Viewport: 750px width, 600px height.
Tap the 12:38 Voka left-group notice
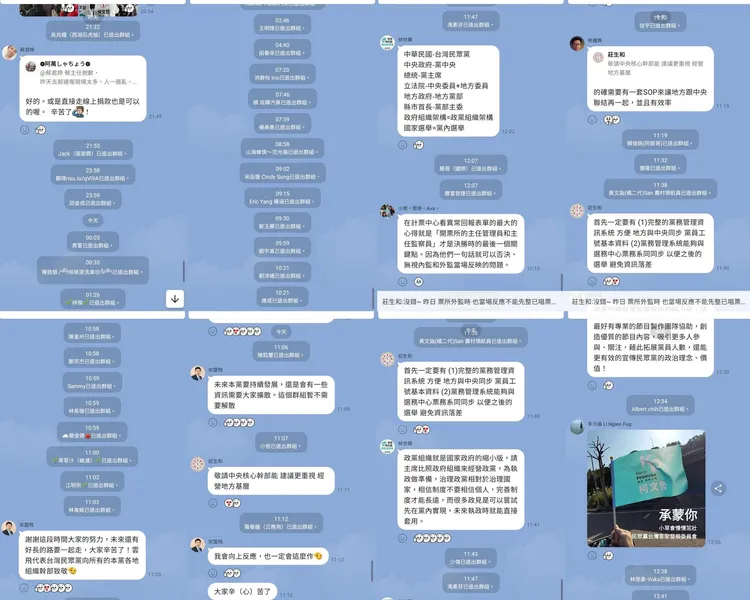coord(660,575)
